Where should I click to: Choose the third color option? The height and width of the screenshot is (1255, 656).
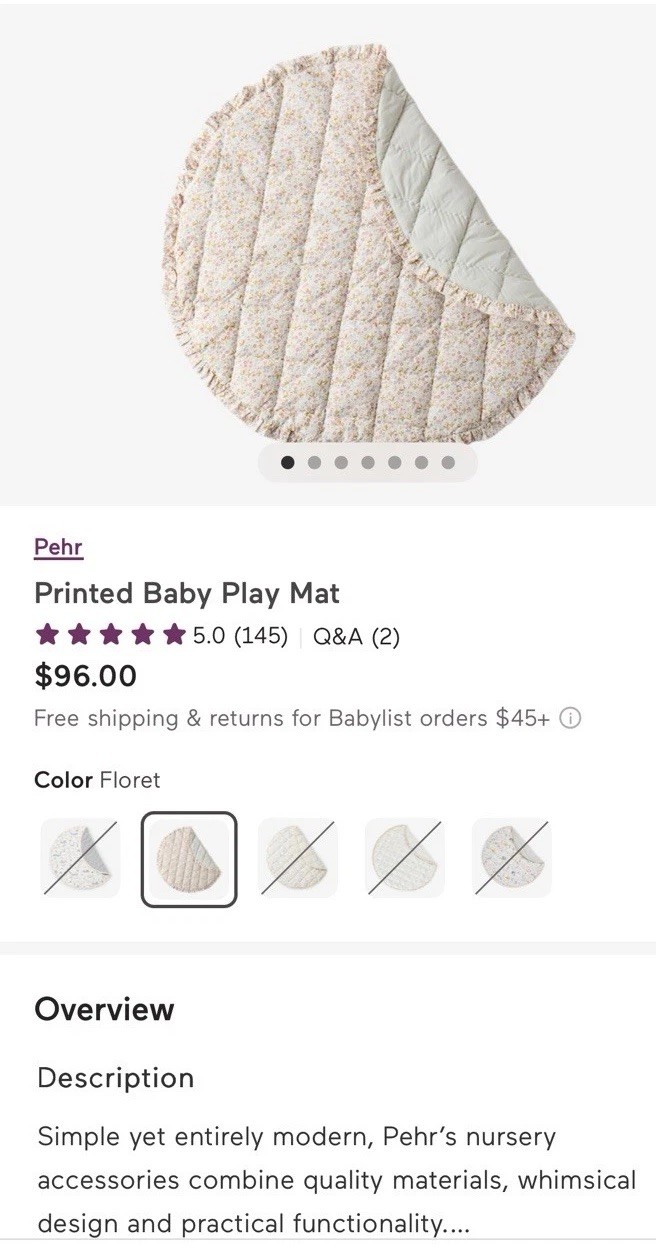click(295, 855)
